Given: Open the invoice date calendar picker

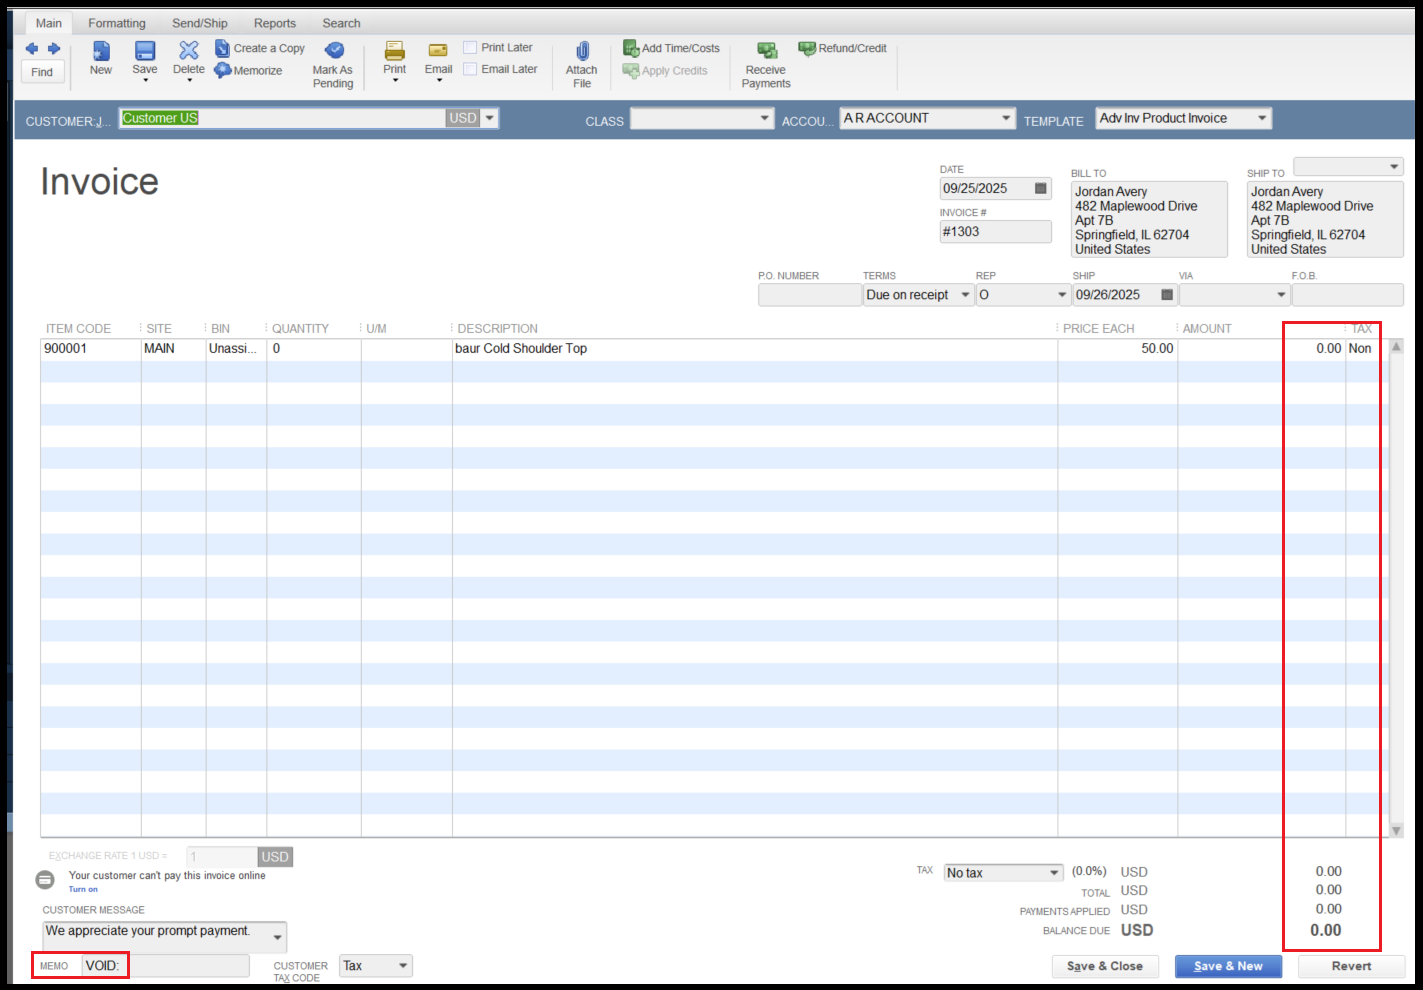Looking at the screenshot, I should coord(1040,189).
